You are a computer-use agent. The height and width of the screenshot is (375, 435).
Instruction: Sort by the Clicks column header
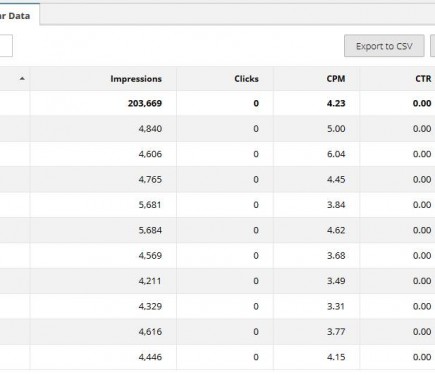(x=246, y=79)
